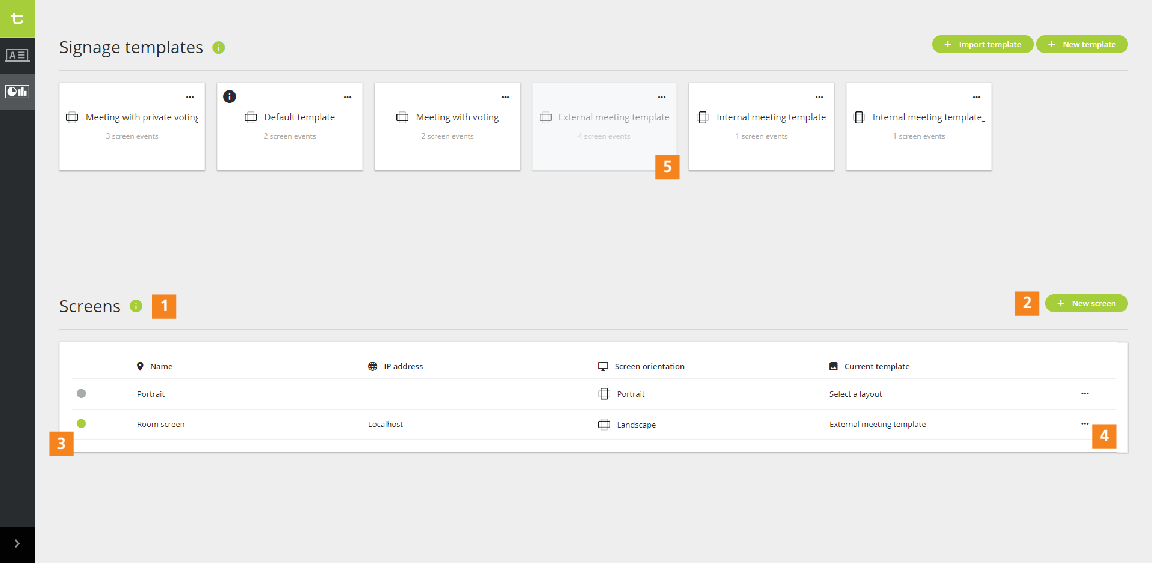This screenshot has width=1152, height=563.
Task: Open options menu on Meeting with private voting
Action: [190, 97]
